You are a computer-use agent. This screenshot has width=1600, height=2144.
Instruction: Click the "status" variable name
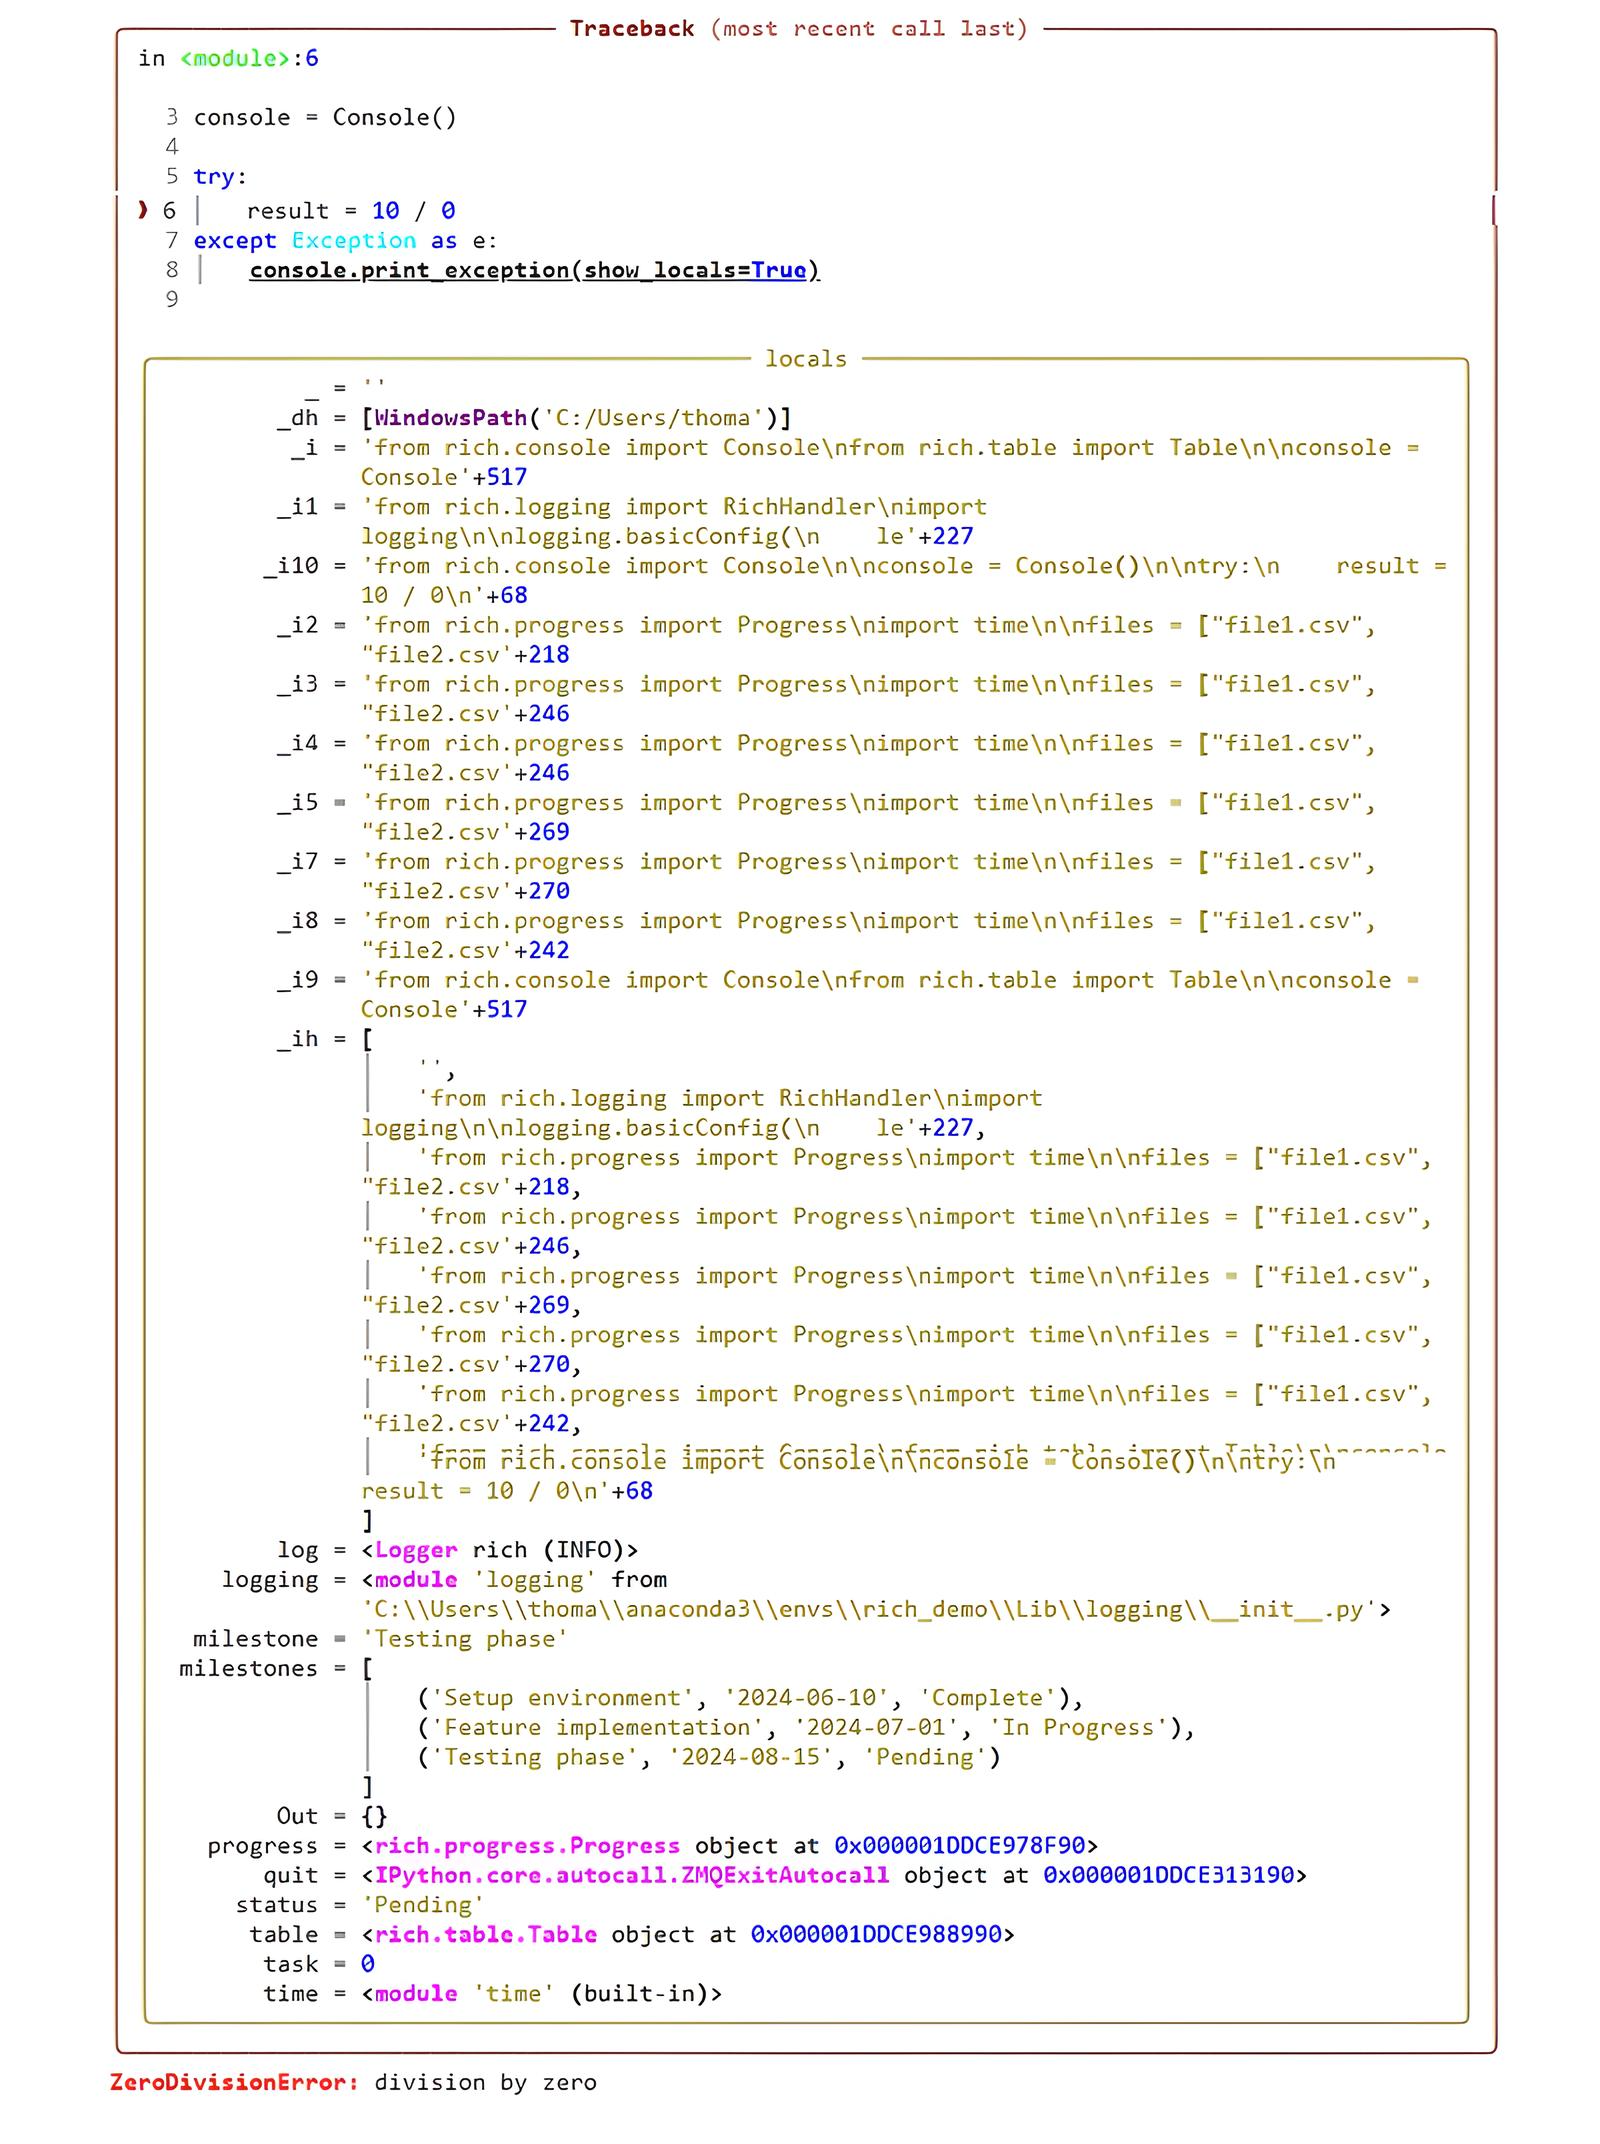pyautogui.click(x=277, y=1905)
